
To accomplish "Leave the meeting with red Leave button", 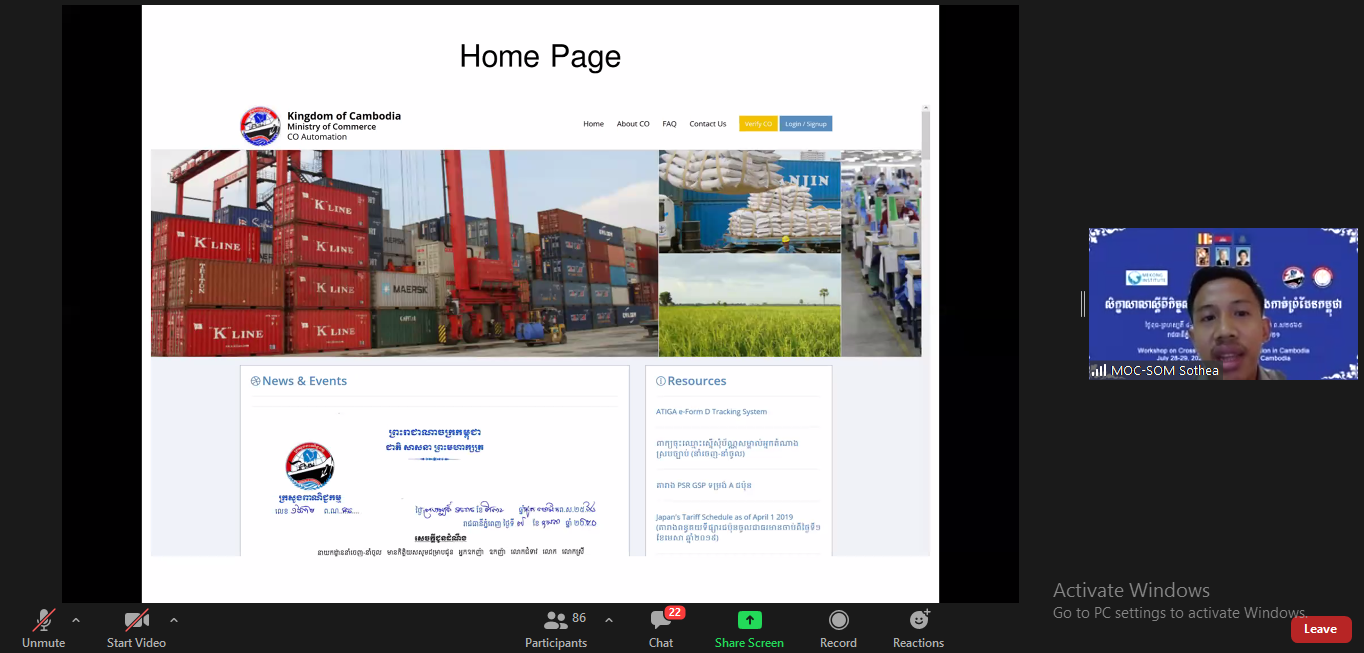I will [1320, 629].
